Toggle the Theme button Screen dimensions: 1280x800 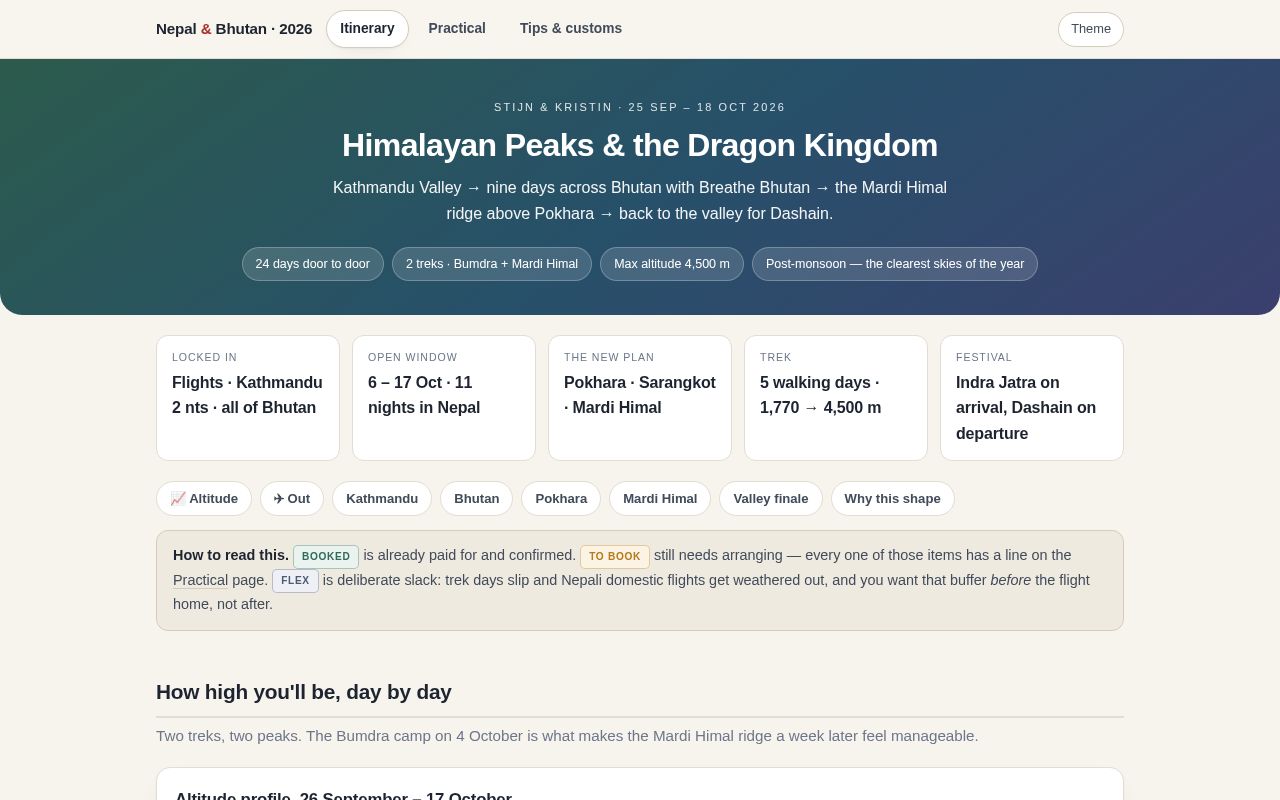1091,29
